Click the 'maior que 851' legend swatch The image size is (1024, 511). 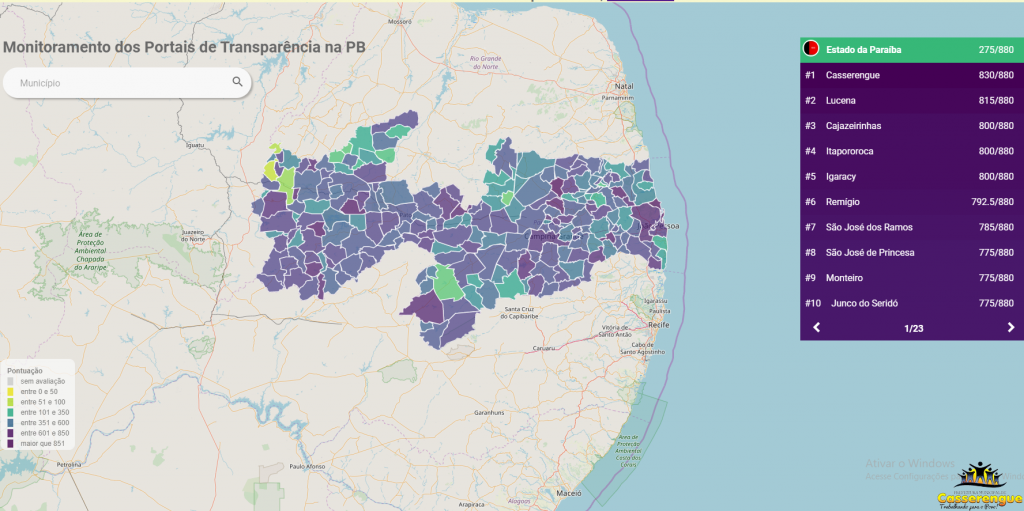(x=11, y=442)
